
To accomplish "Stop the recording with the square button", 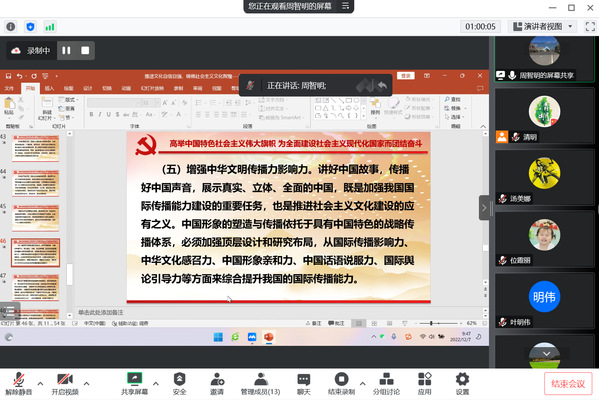I will 85,50.
